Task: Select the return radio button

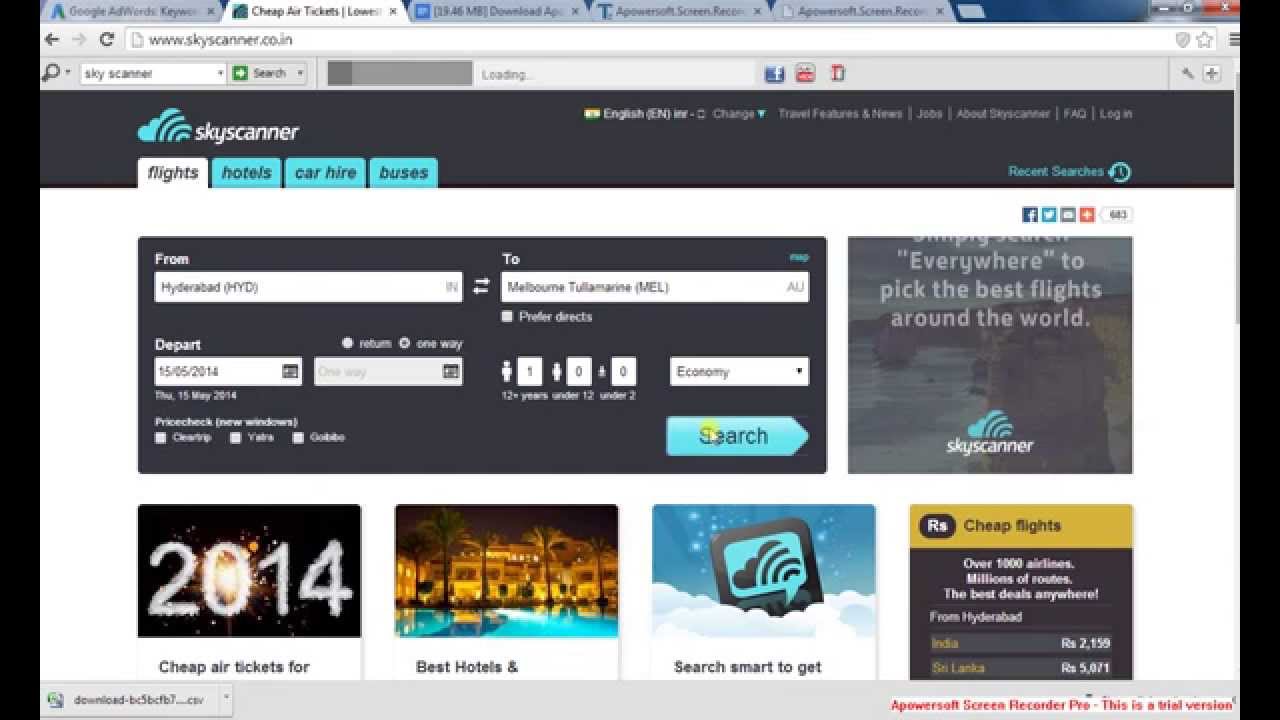Action: [348, 343]
